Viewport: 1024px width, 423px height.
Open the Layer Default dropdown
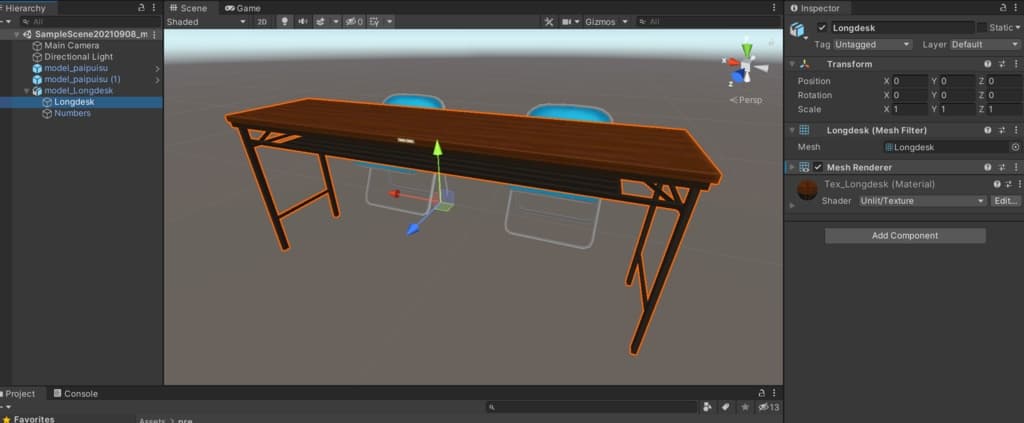tap(985, 44)
